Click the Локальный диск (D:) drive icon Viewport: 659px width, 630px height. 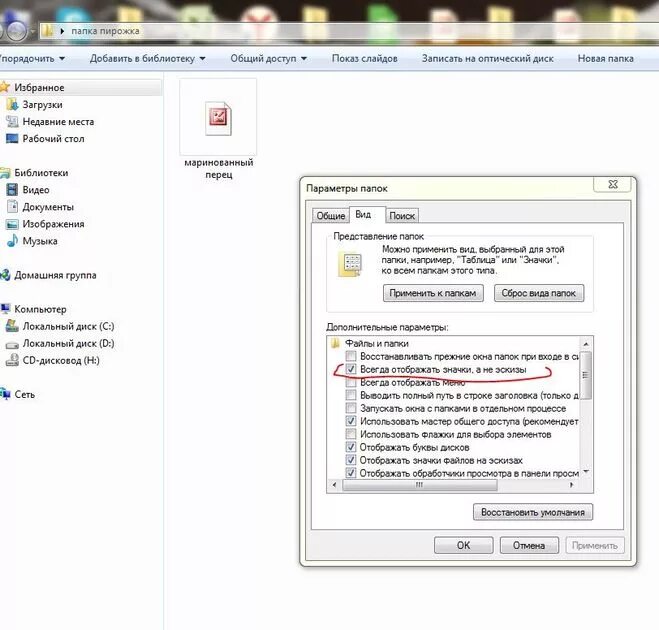12,344
